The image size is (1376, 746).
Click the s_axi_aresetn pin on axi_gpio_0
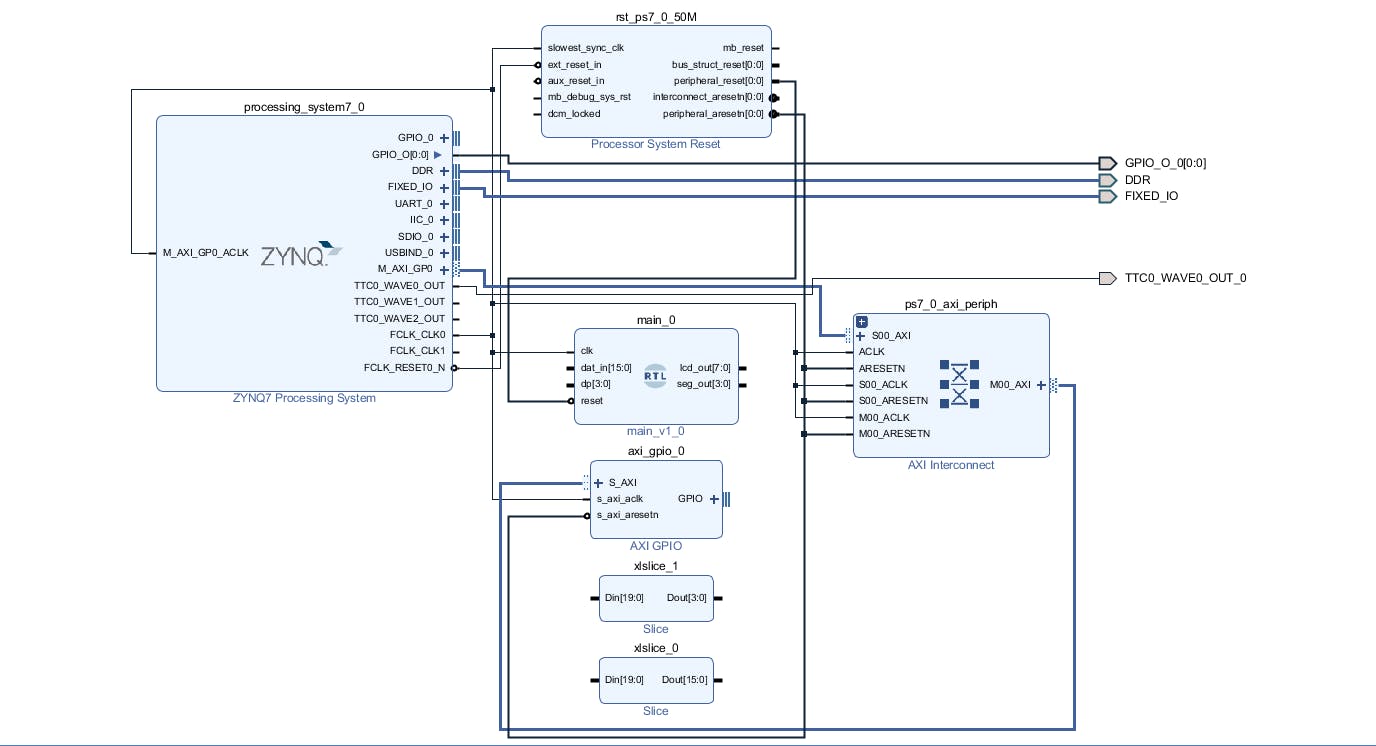click(627, 515)
